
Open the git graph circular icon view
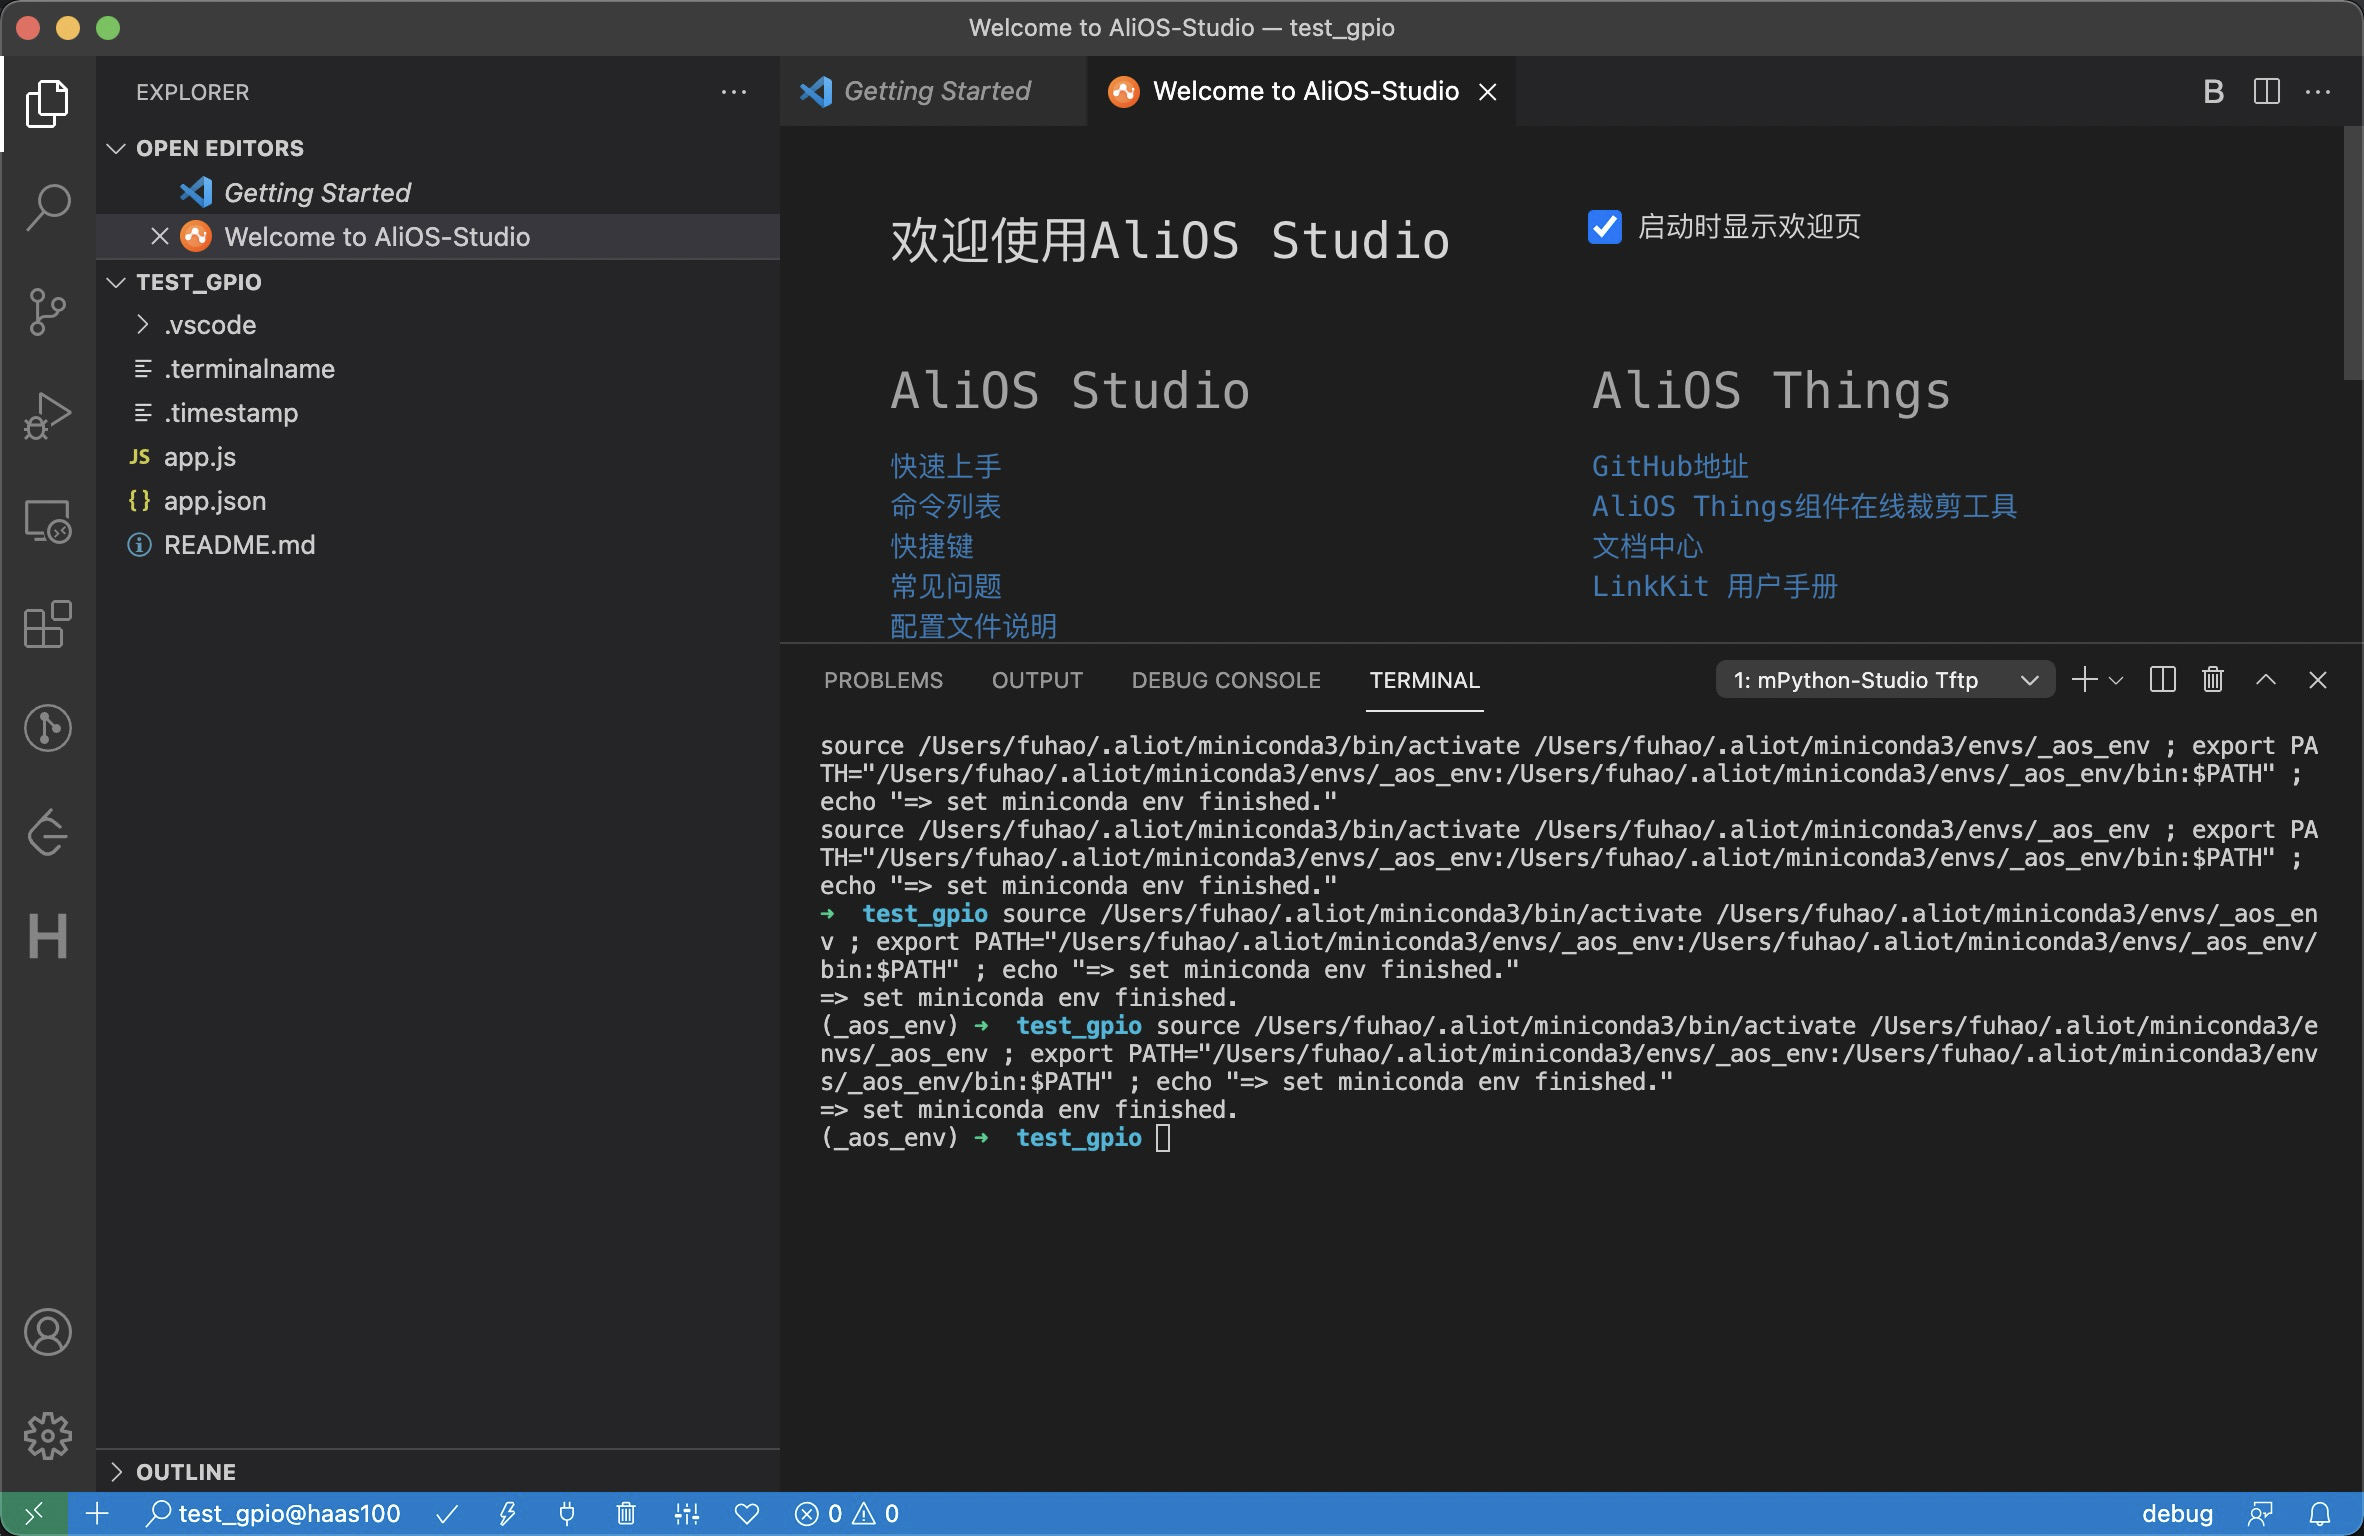pos(47,728)
